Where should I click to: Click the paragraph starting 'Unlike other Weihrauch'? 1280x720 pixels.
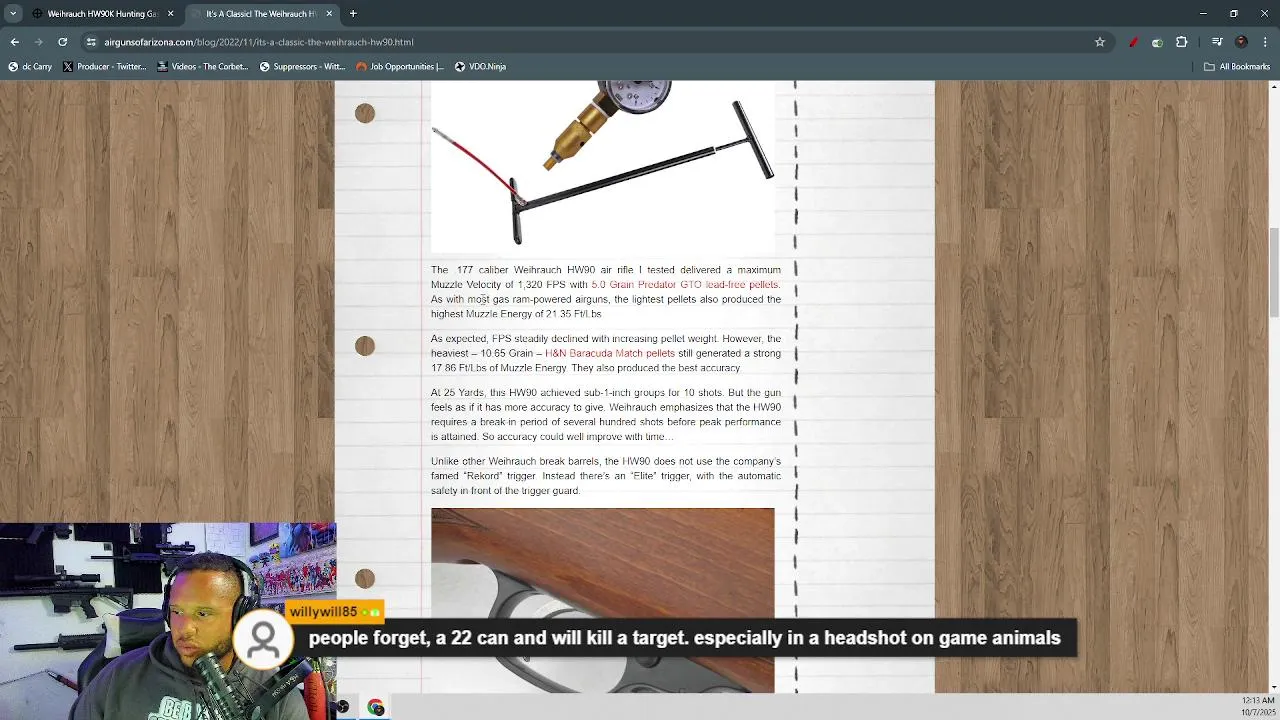click(x=606, y=476)
